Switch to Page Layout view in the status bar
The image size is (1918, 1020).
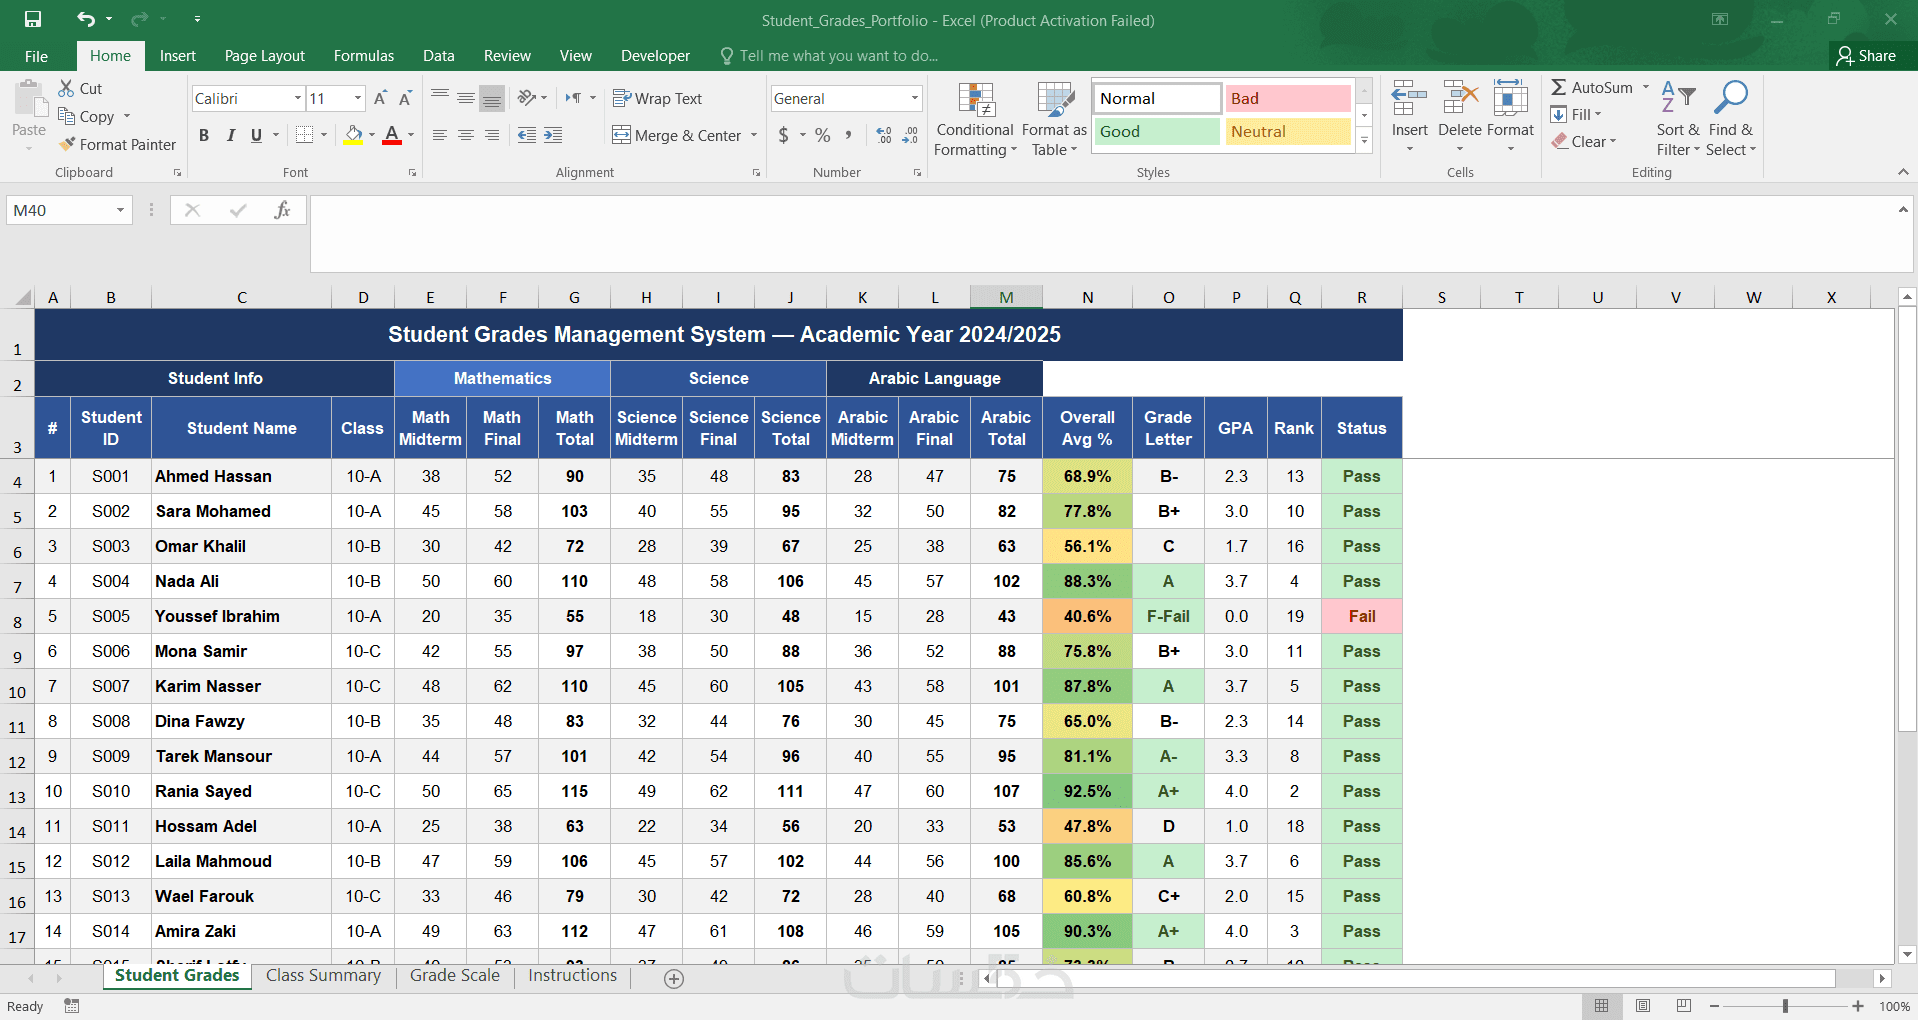1643,1006
